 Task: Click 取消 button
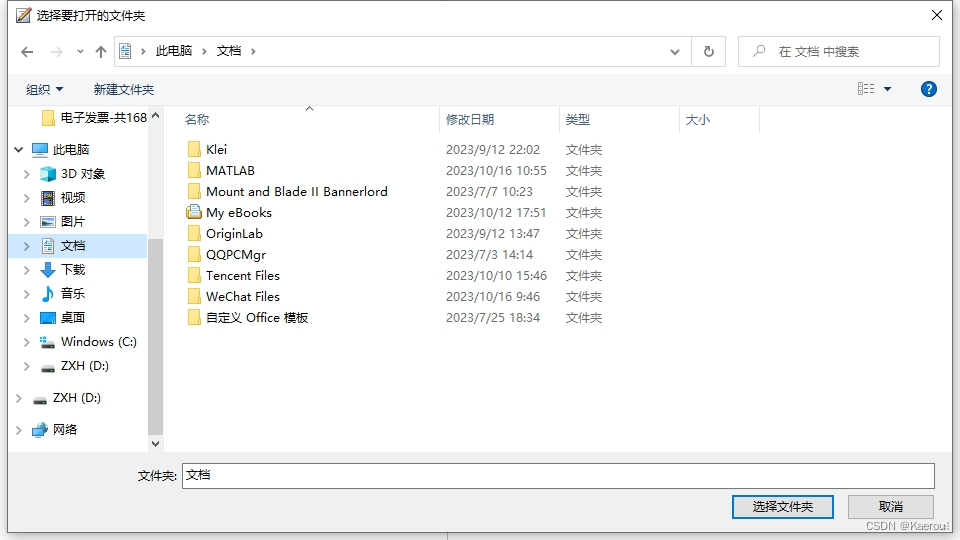(891, 507)
